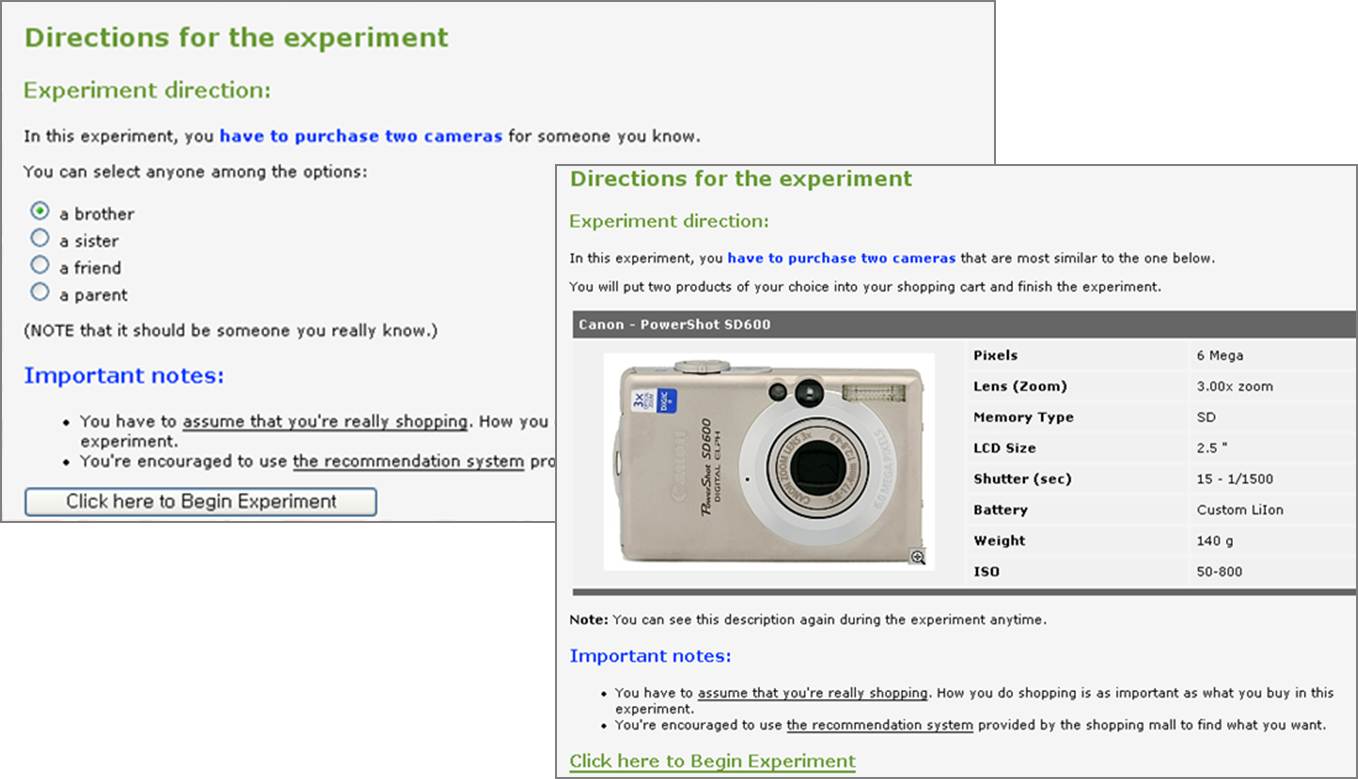Click the 'Pixels' specification label
Screen dimensions: 1358x779
(x=995, y=355)
